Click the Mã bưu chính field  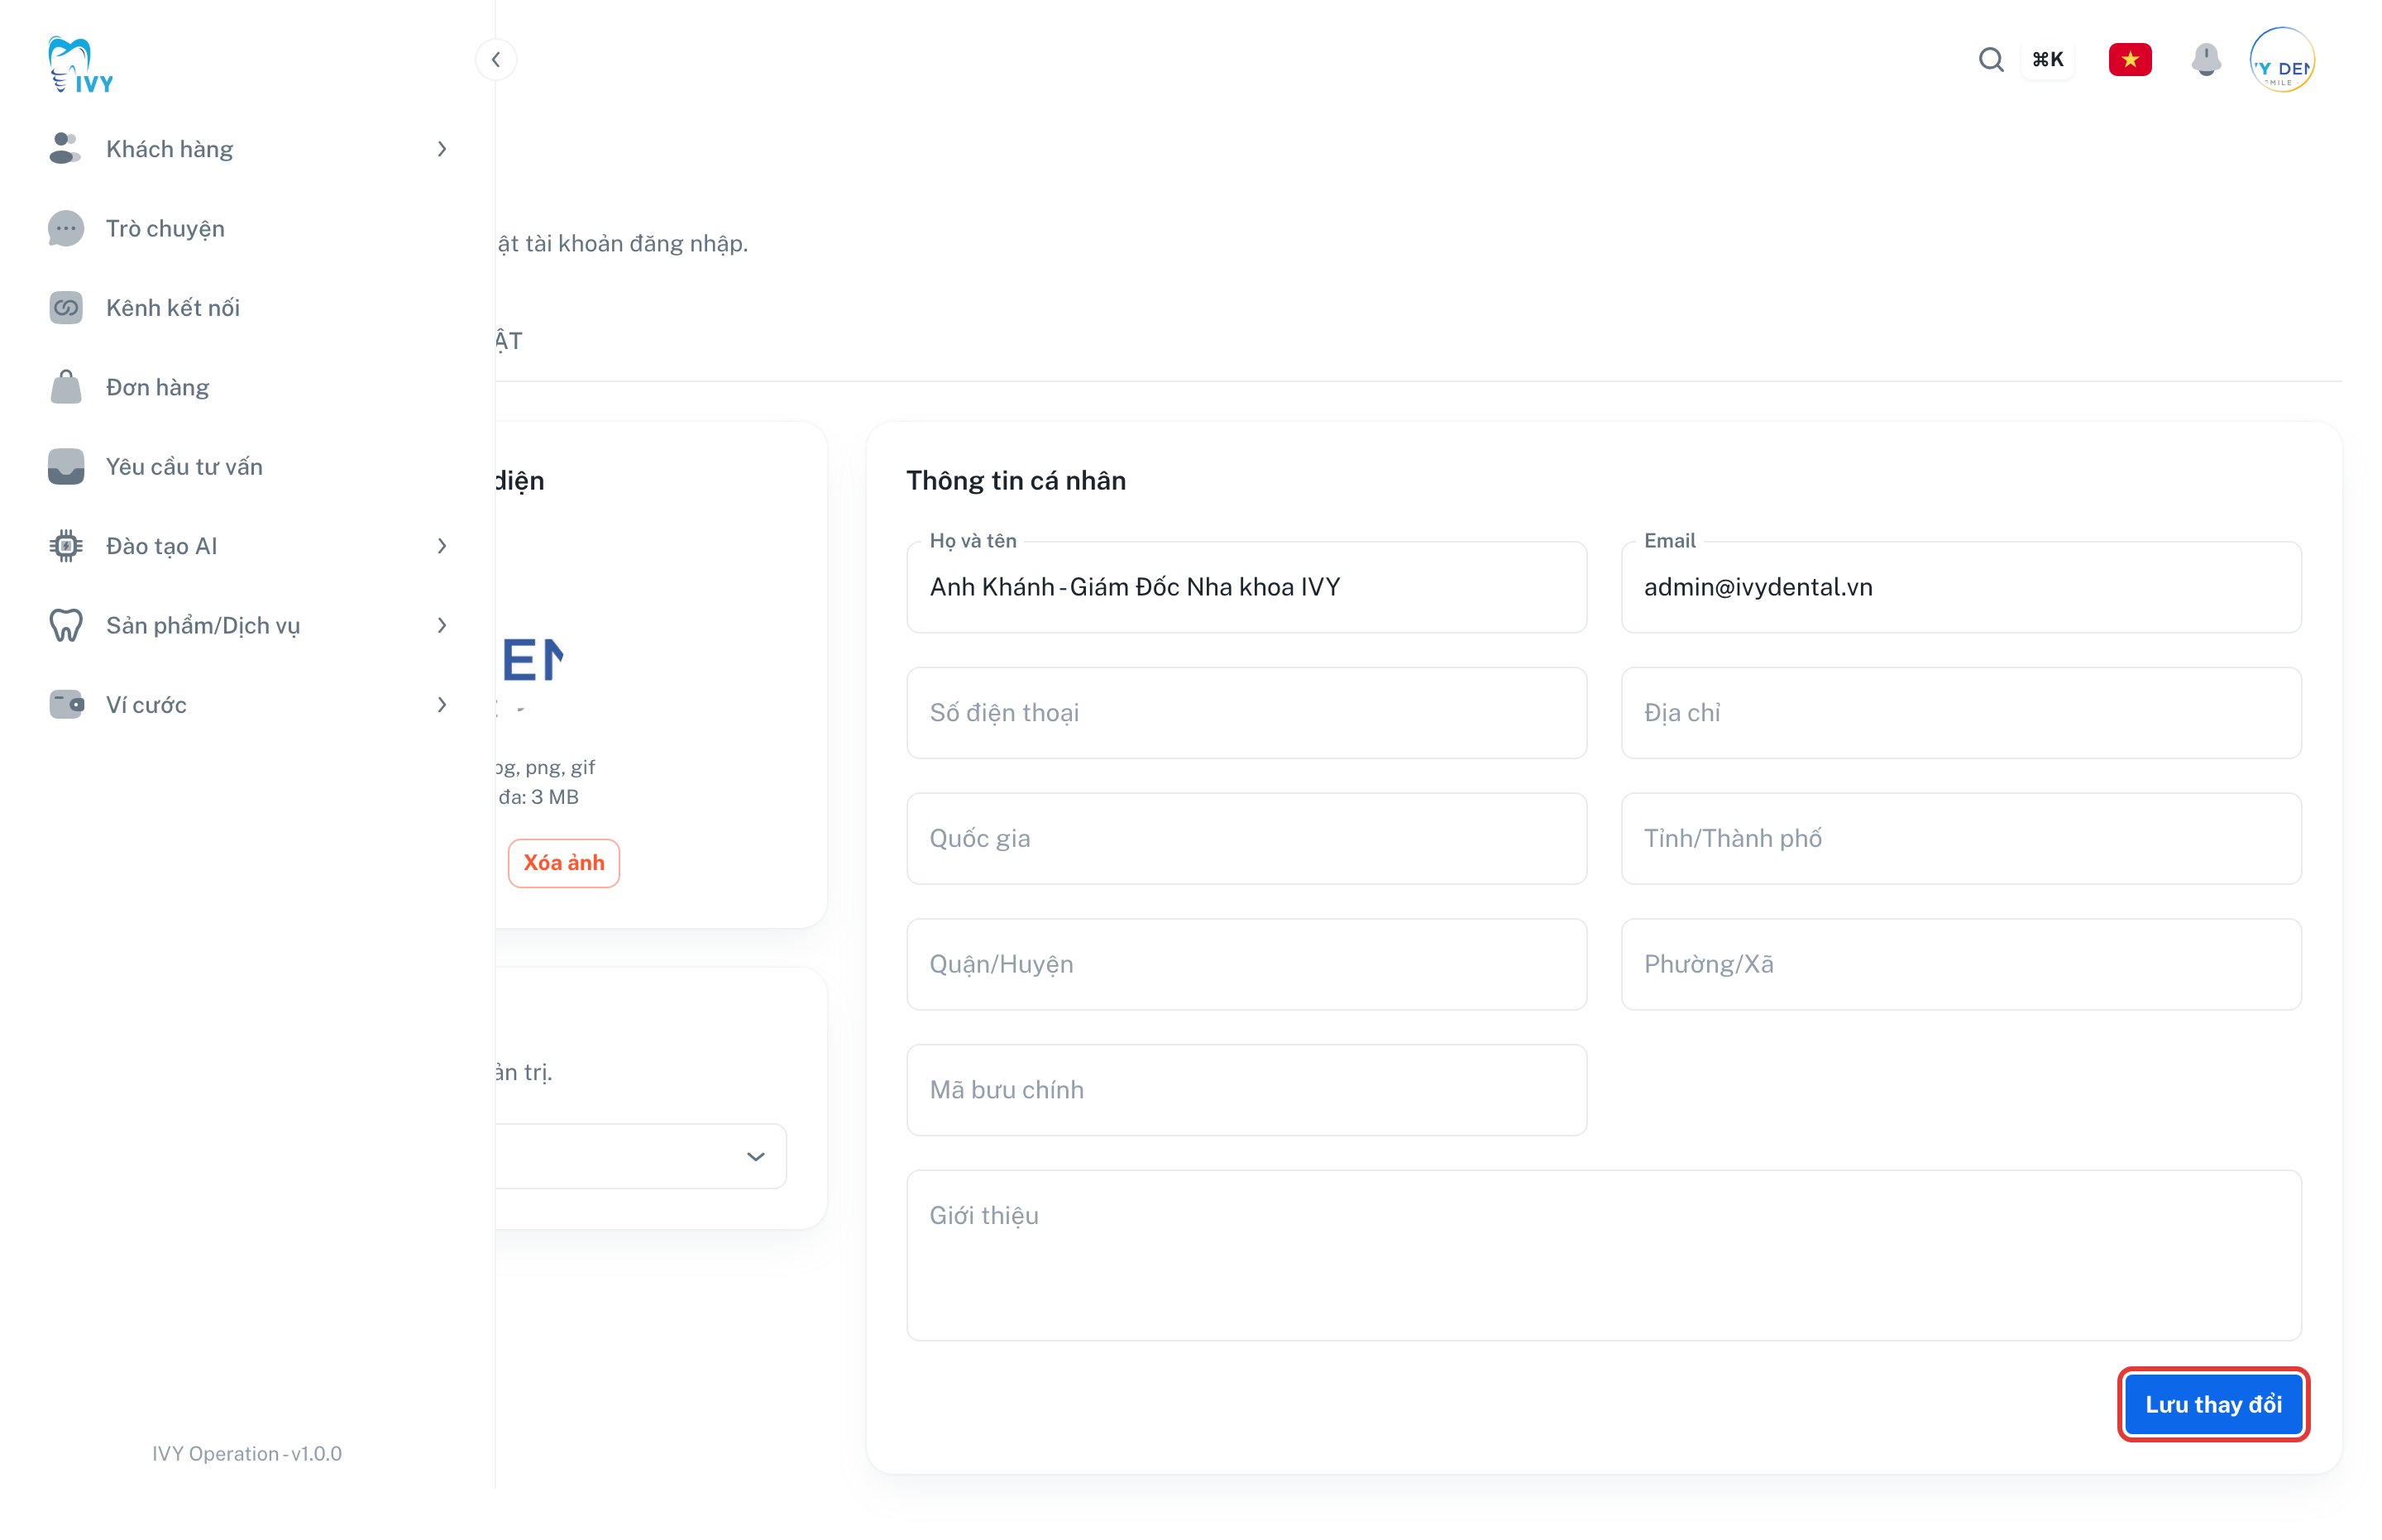[x=1246, y=1090]
